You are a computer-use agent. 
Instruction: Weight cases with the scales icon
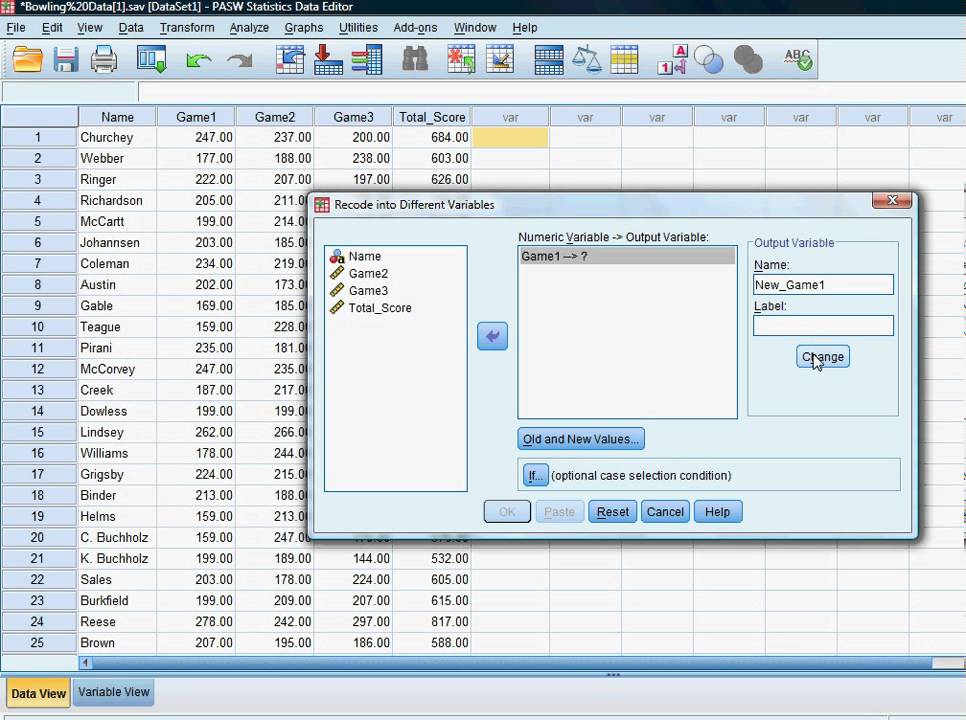[x=586, y=60]
